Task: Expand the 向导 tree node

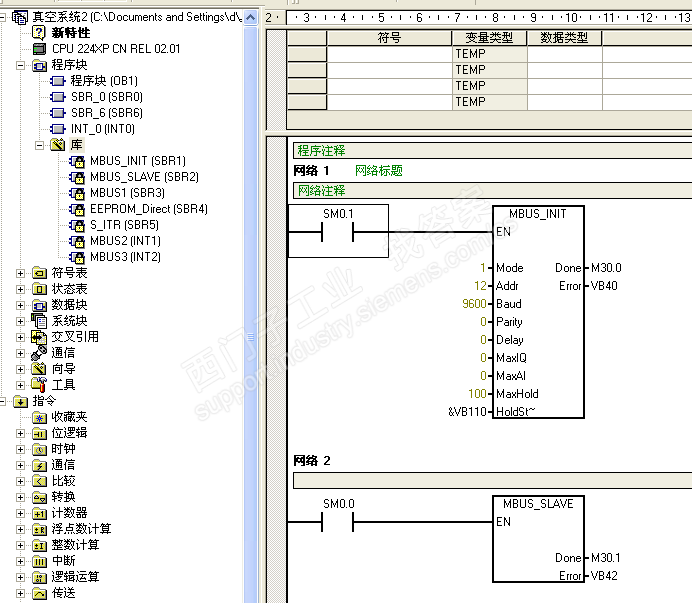Action: [20, 369]
